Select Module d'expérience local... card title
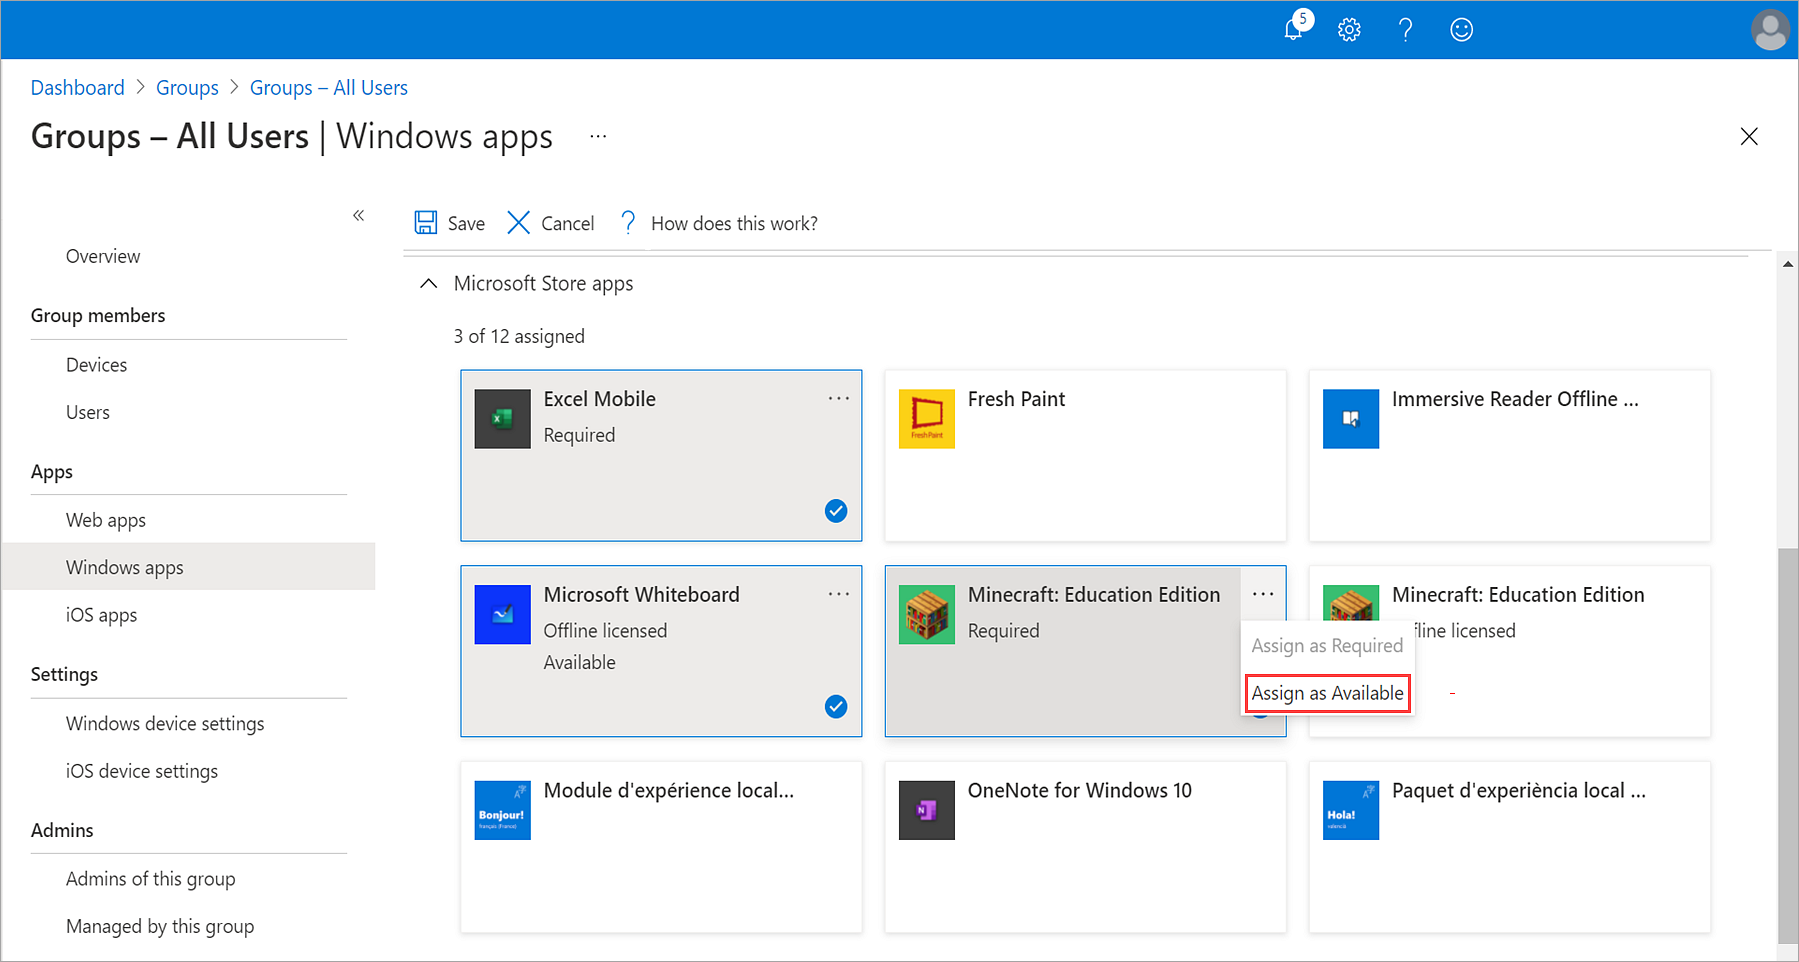 (x=669, y=790)
